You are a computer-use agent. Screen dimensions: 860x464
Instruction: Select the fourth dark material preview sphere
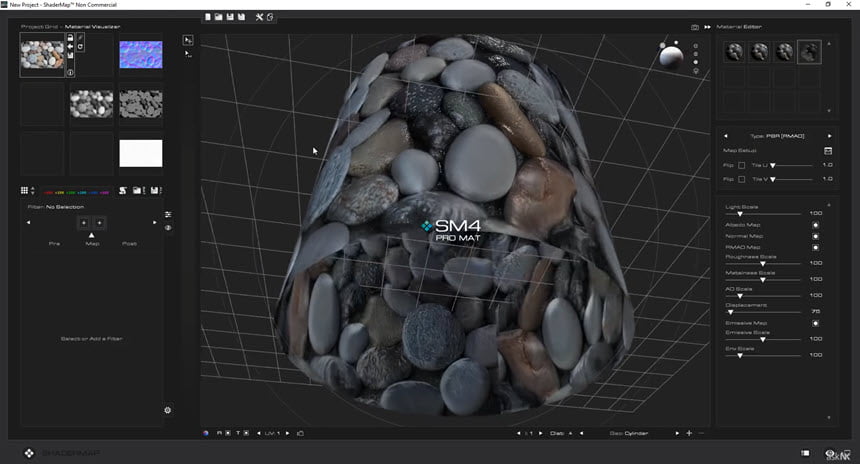809,52
